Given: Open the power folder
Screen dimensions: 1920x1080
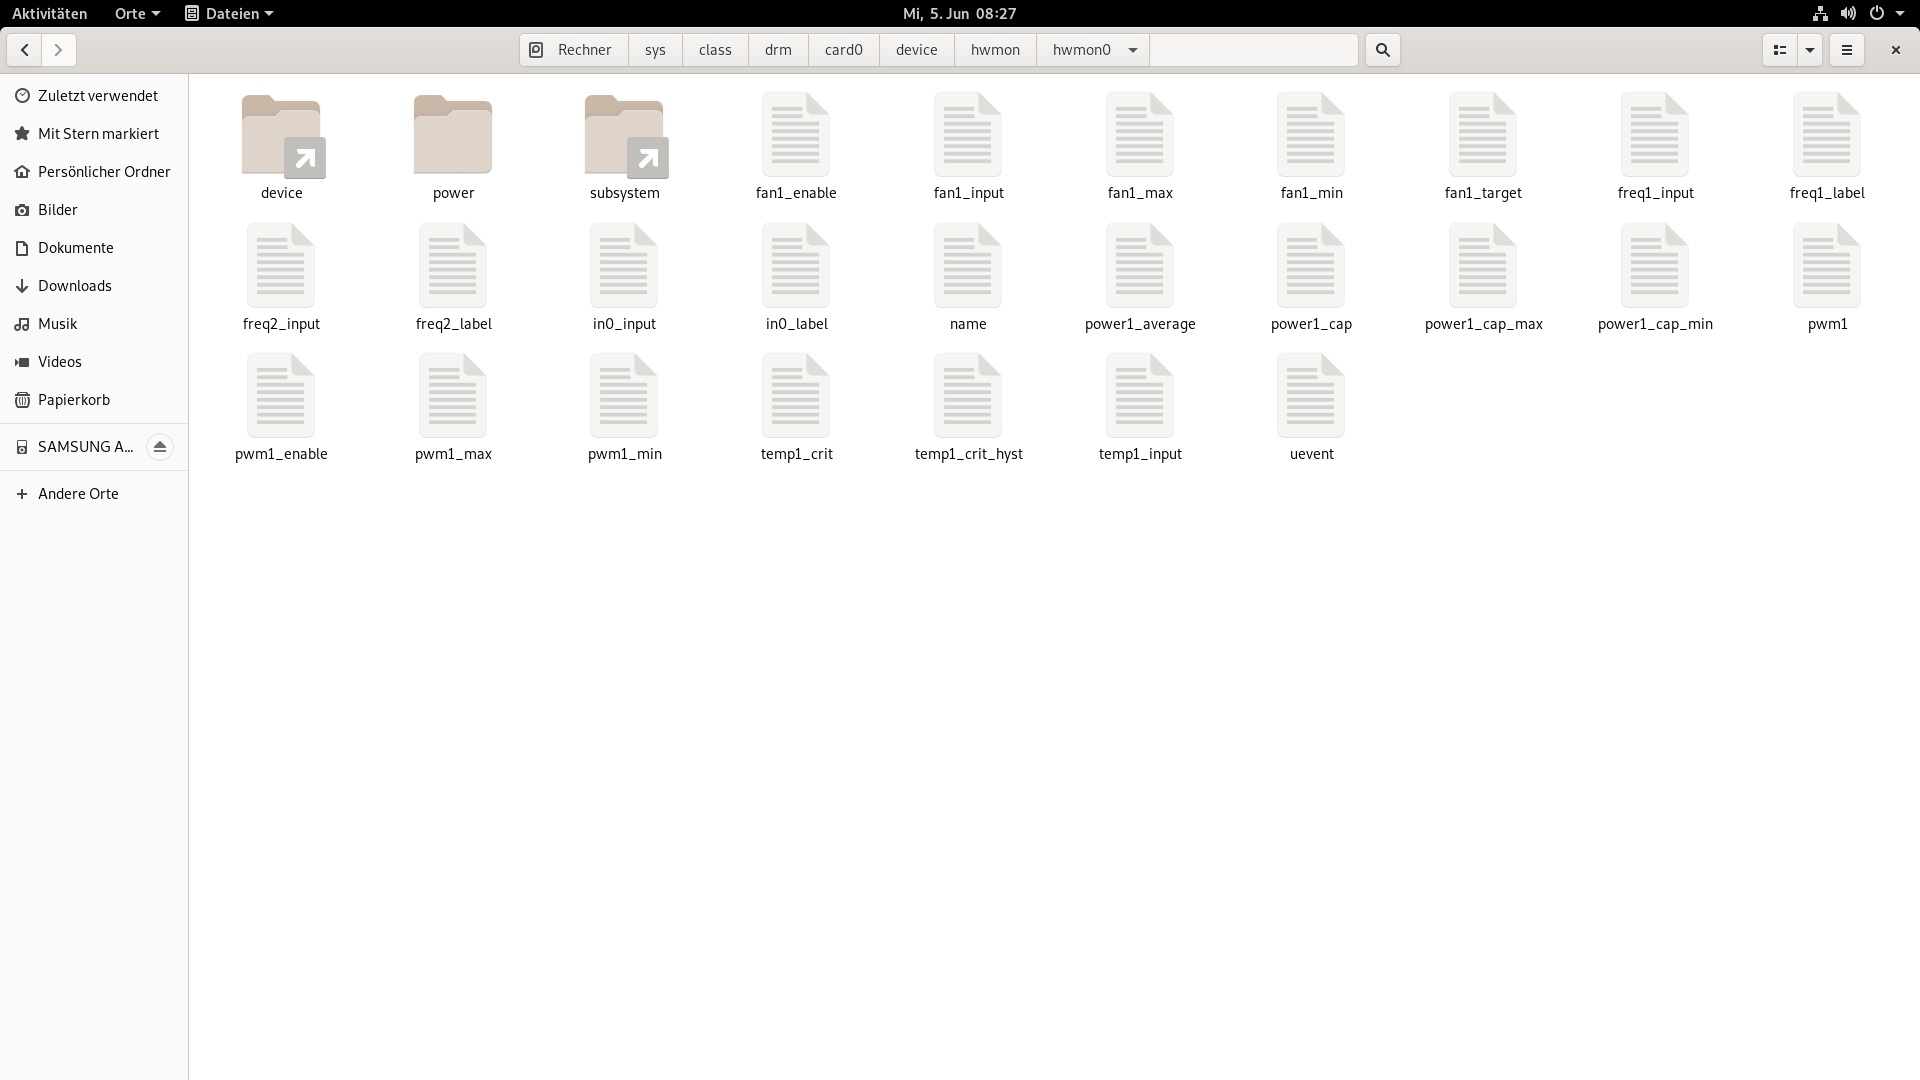Looking at the screenshot, I should point(453,145).
